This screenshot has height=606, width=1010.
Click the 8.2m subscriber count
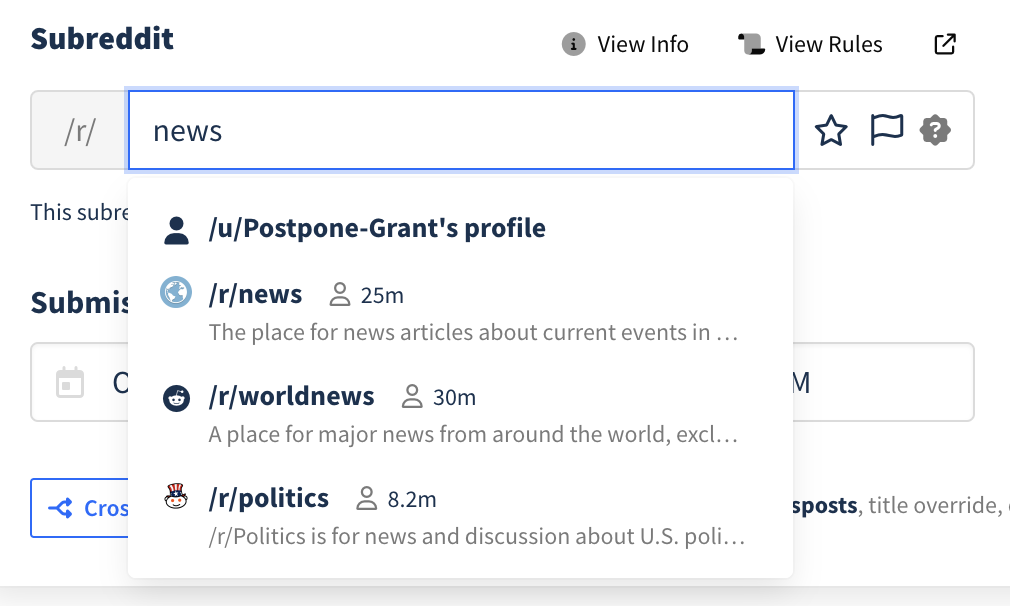[x=412, y=499]
